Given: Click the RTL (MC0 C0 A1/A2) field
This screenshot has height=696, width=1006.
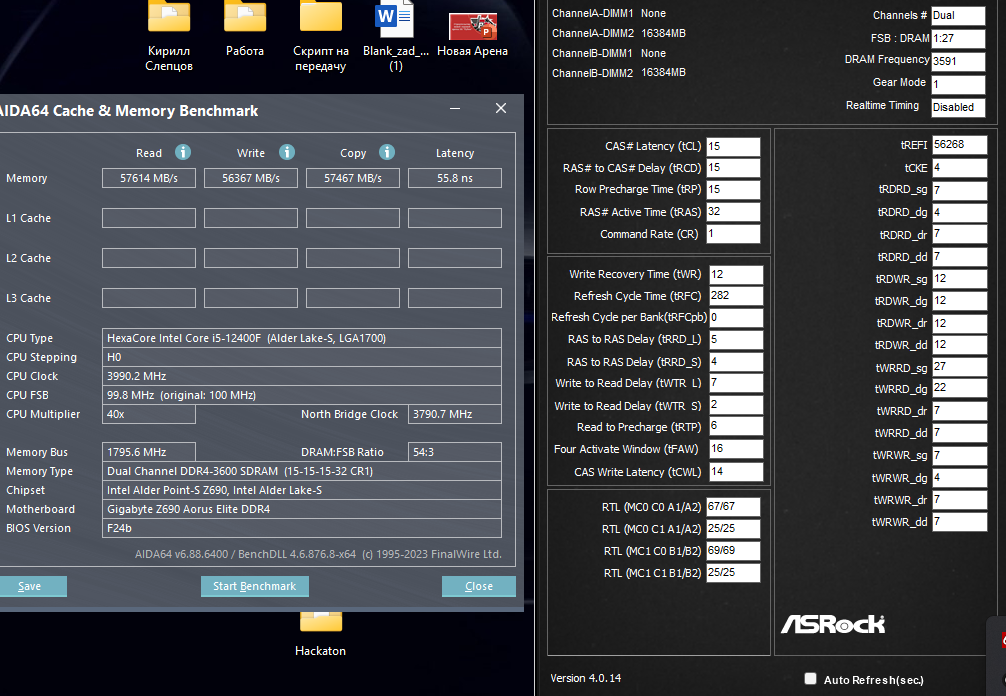Looking at the screenshot, I should 733,507.
